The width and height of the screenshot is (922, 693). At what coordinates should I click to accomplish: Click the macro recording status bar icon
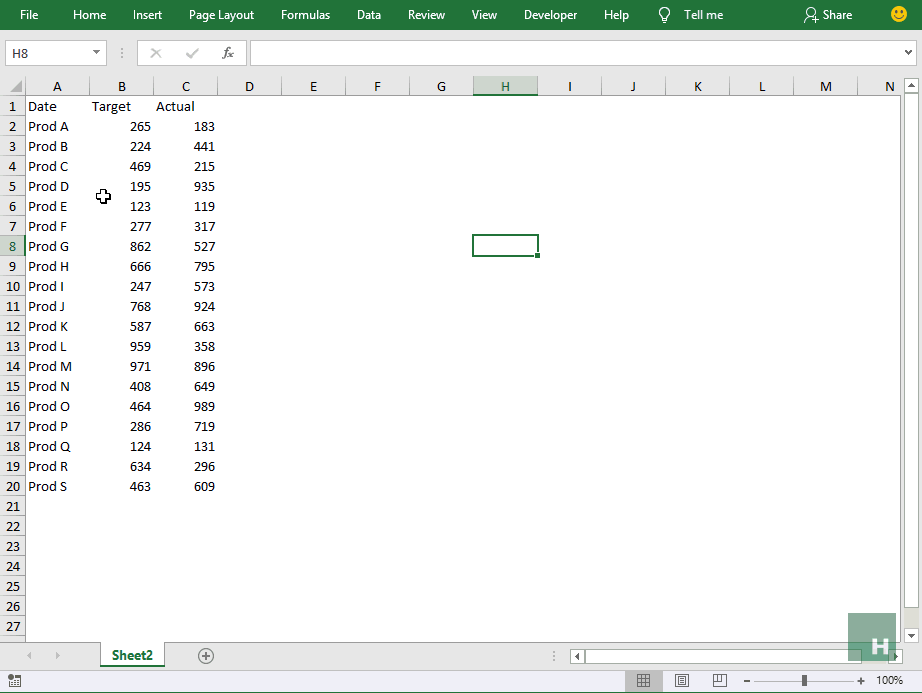point(15,681)
